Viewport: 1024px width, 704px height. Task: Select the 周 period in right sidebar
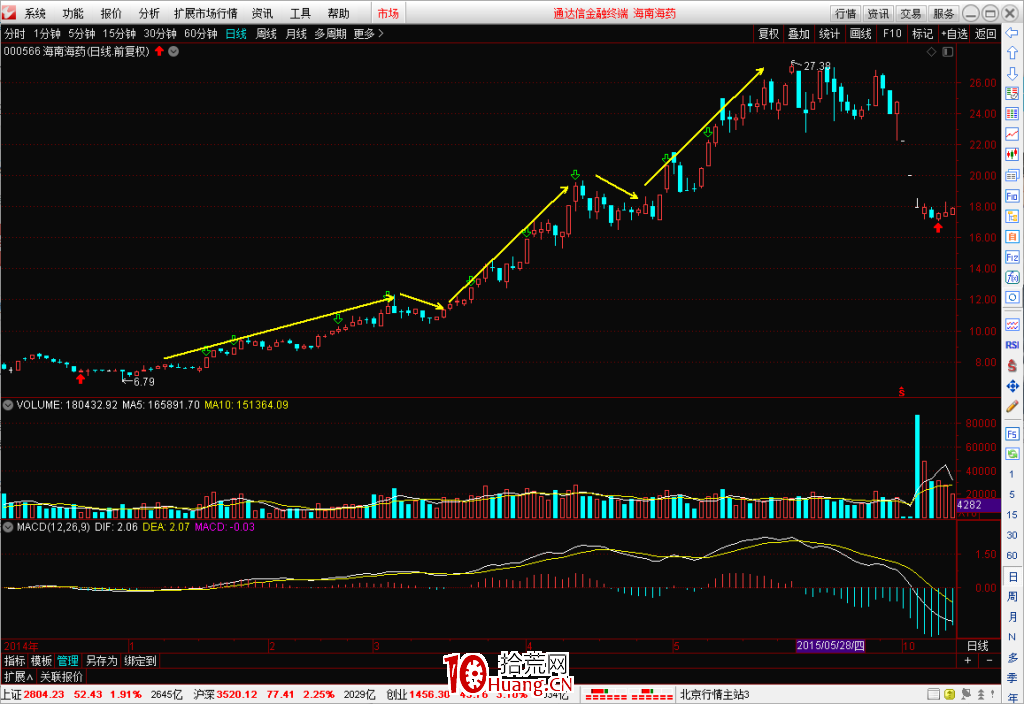(1012, 596)
